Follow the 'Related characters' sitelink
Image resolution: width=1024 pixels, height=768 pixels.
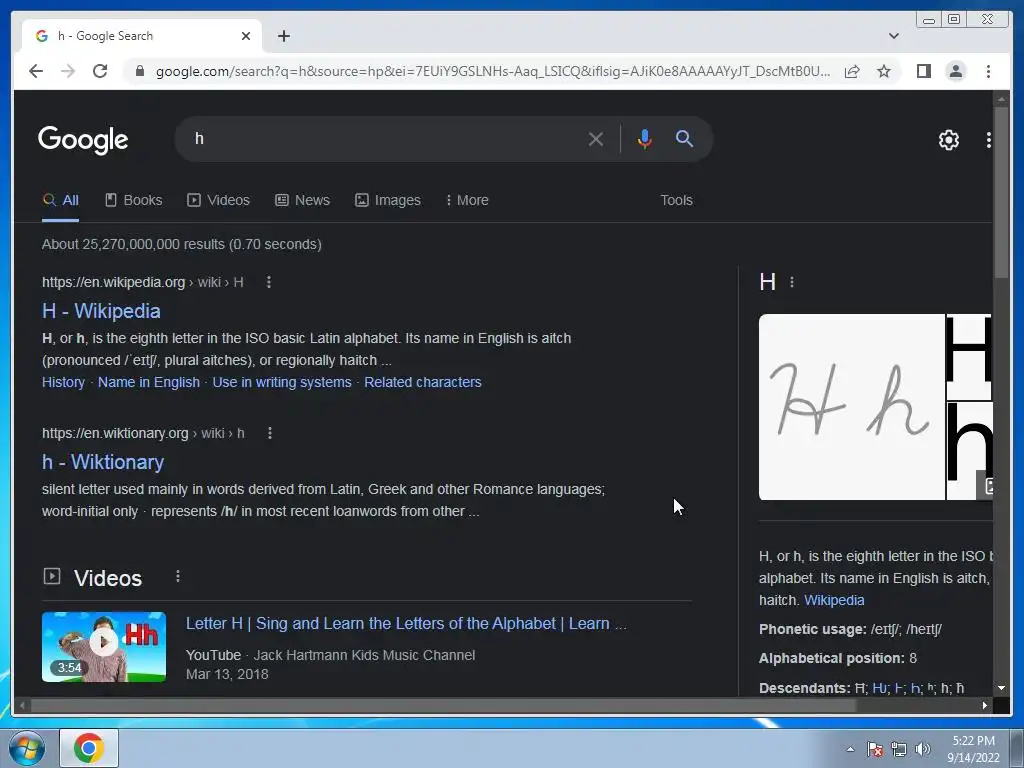click(423, 382)
